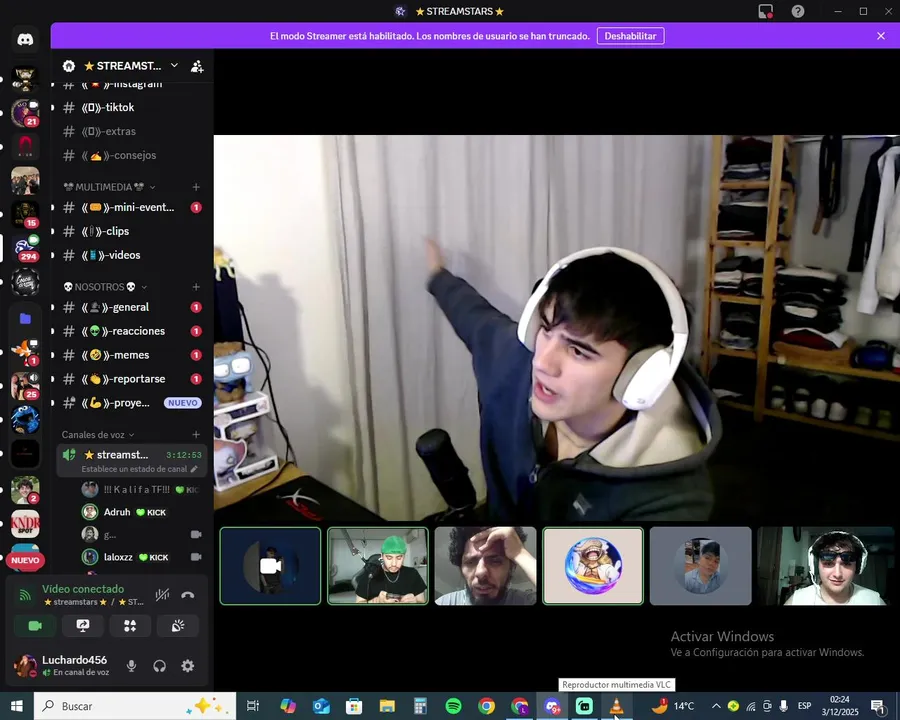Open the proye... channel marked NUEVO
Viewport: 900px width, 720px height.
131,403
